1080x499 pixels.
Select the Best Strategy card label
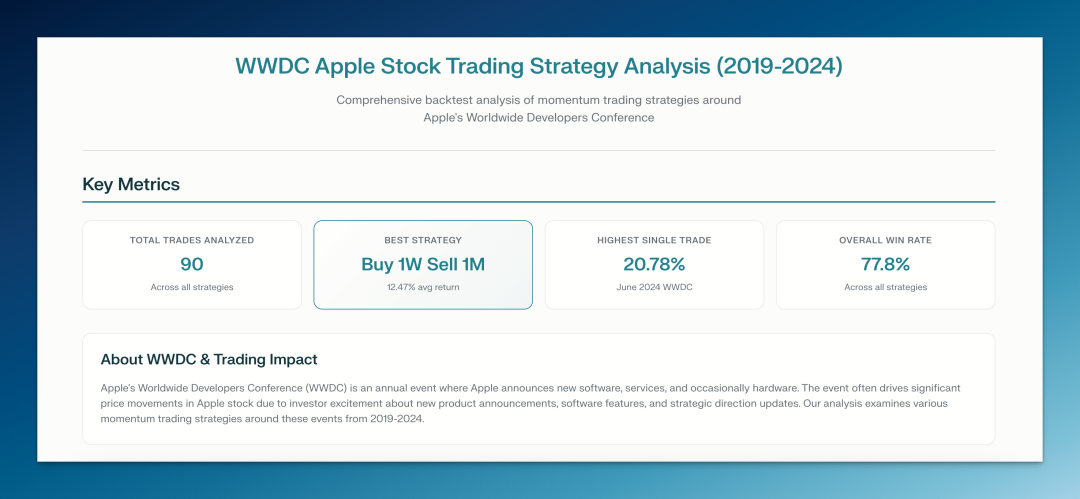coord(423,240)
